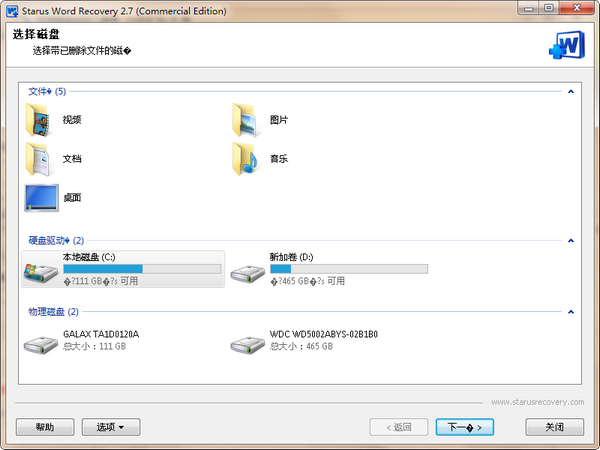Open the 选项 options dropdown
600x450 pixels.
pyautogui.click(x=110, y=427)
